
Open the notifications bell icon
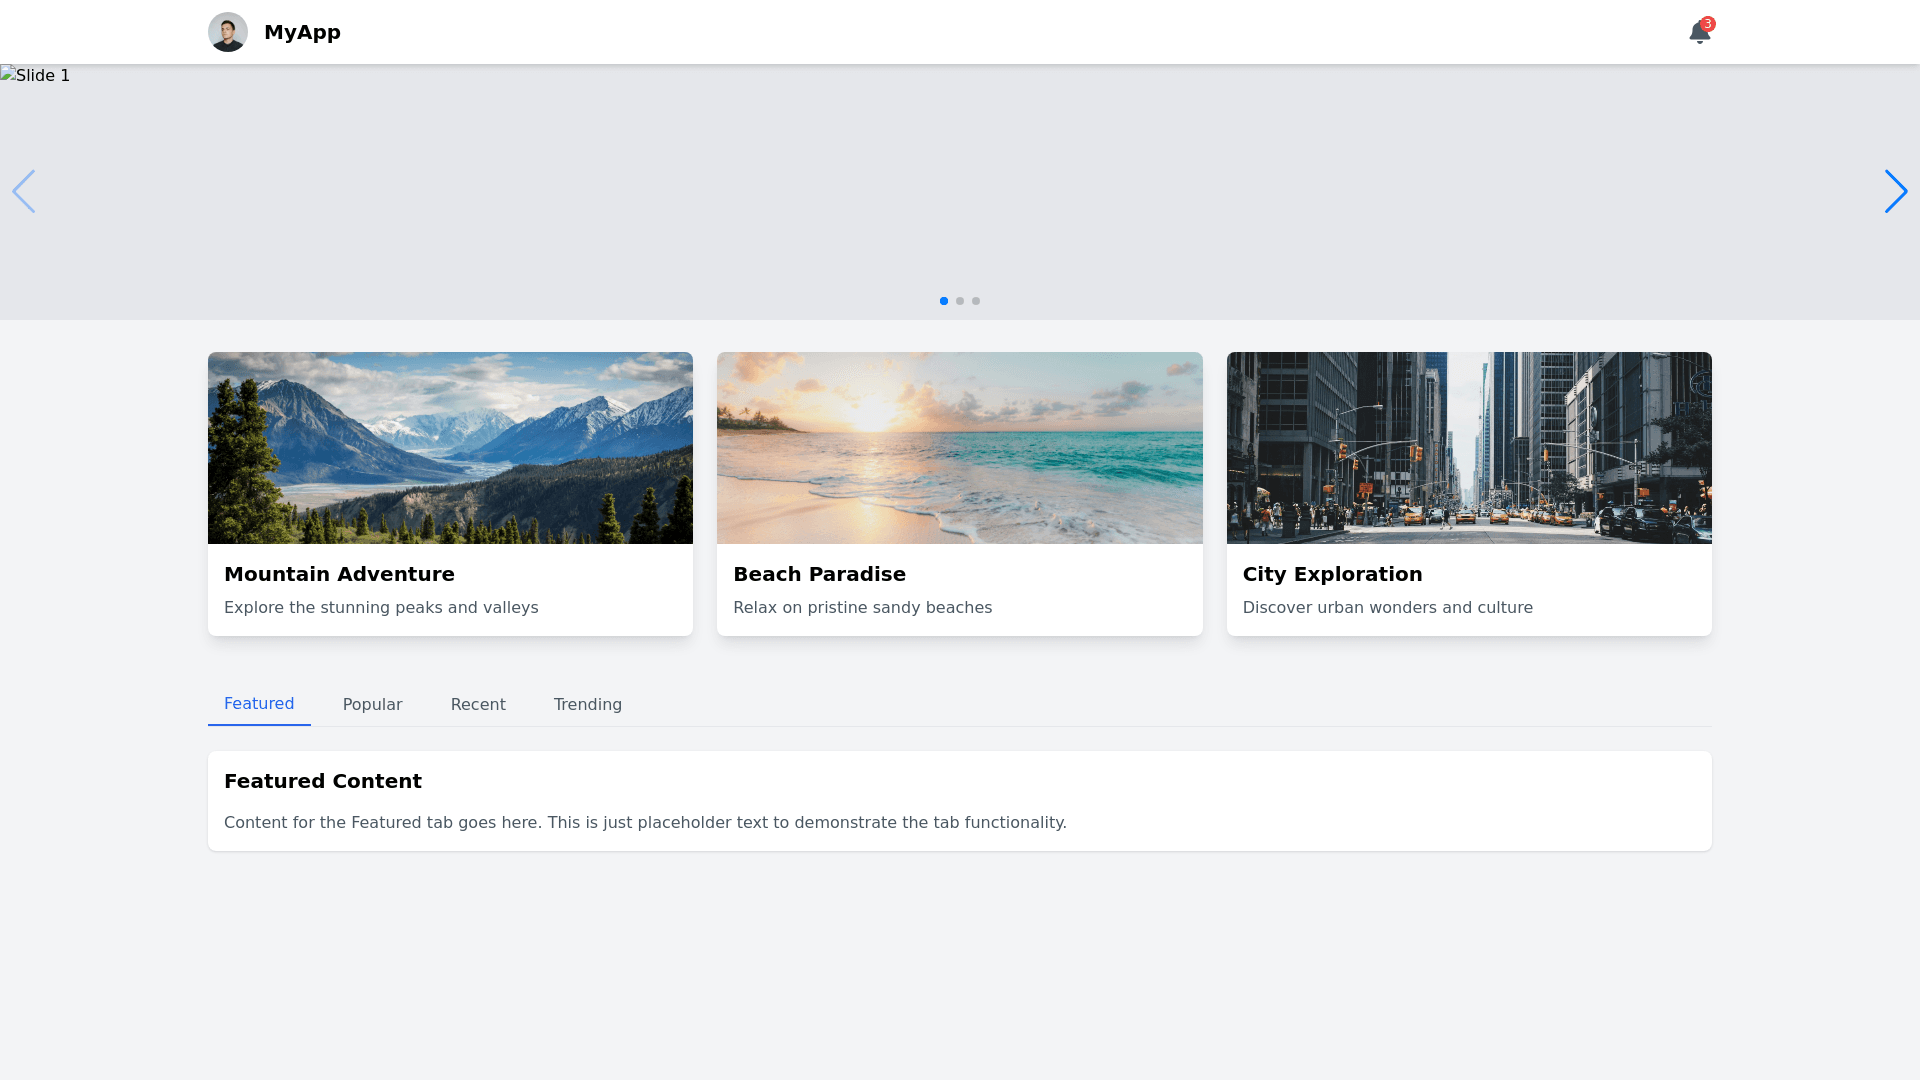pos(1699,34)
